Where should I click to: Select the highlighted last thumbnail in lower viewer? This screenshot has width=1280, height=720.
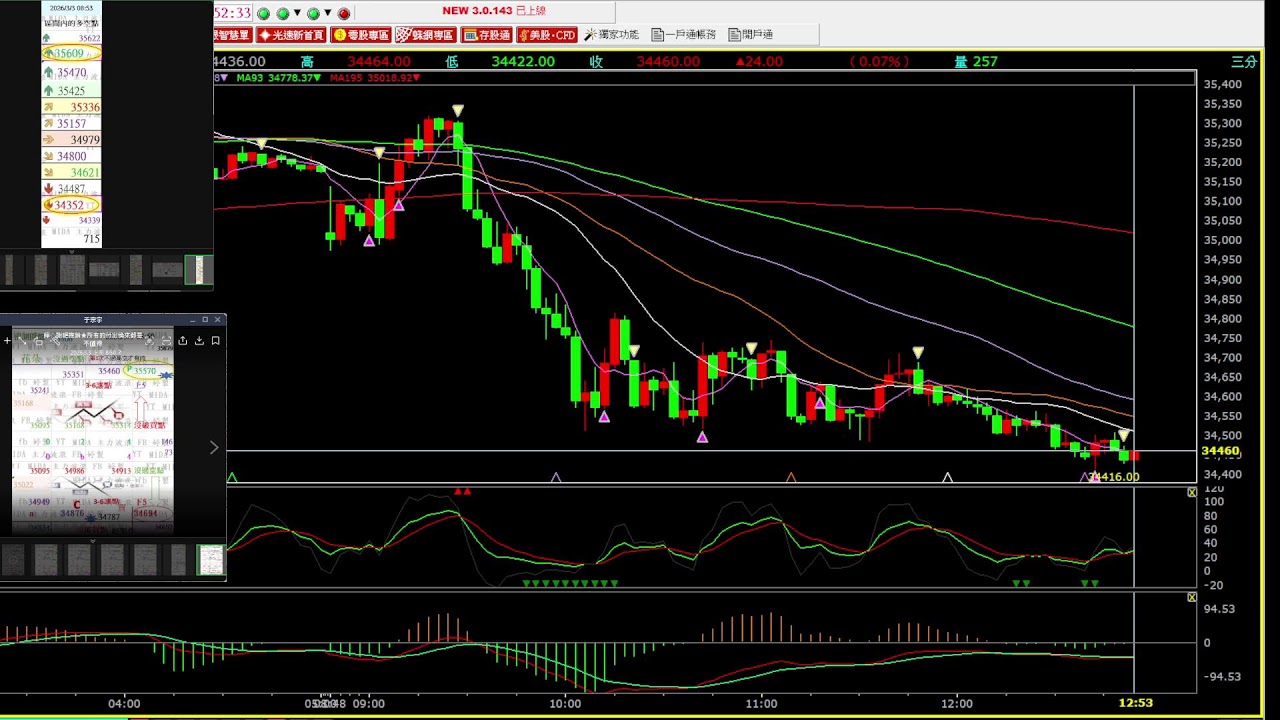[211, 560]
